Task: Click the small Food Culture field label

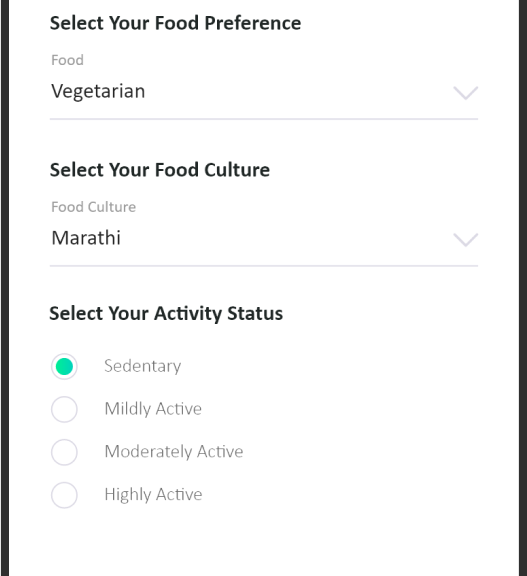Action: click(x=94, y=207)
